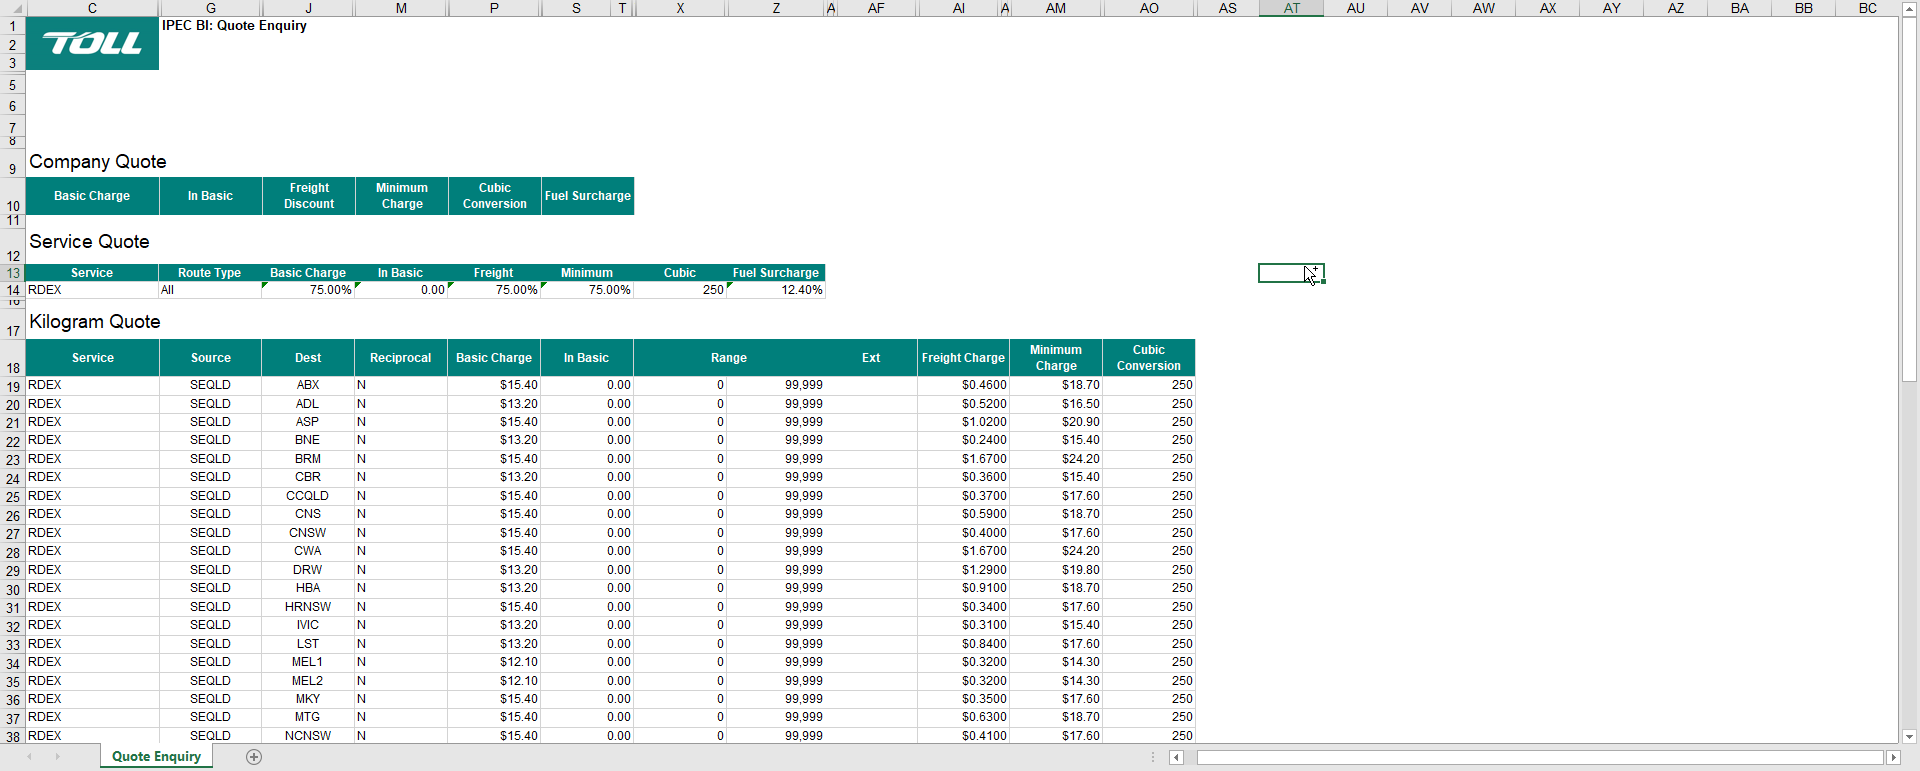The width and height of the screenshot is (1920, 771).
Task: Open the Quote Enquiry sheet tab
Action: point(157,757)
